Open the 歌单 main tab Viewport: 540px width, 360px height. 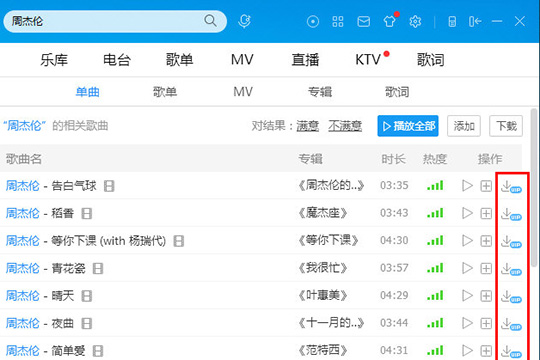click(x=179, y=60)
